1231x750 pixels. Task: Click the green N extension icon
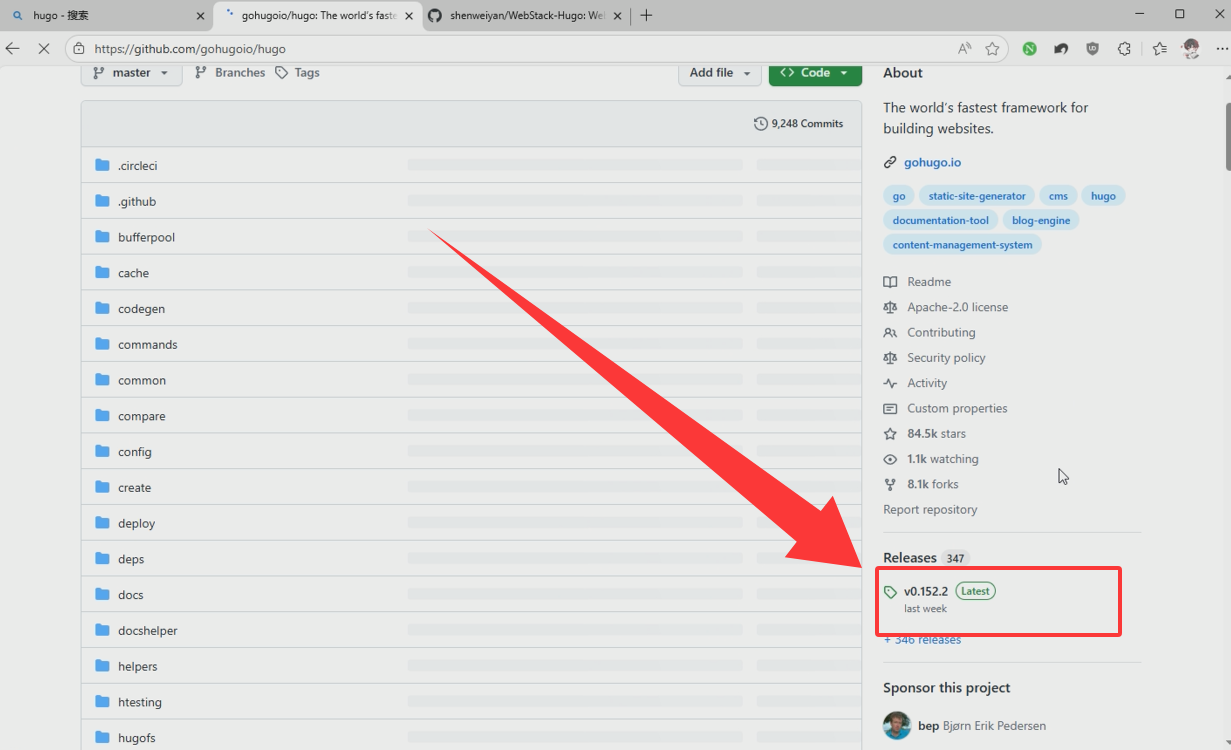[1029, 48]
